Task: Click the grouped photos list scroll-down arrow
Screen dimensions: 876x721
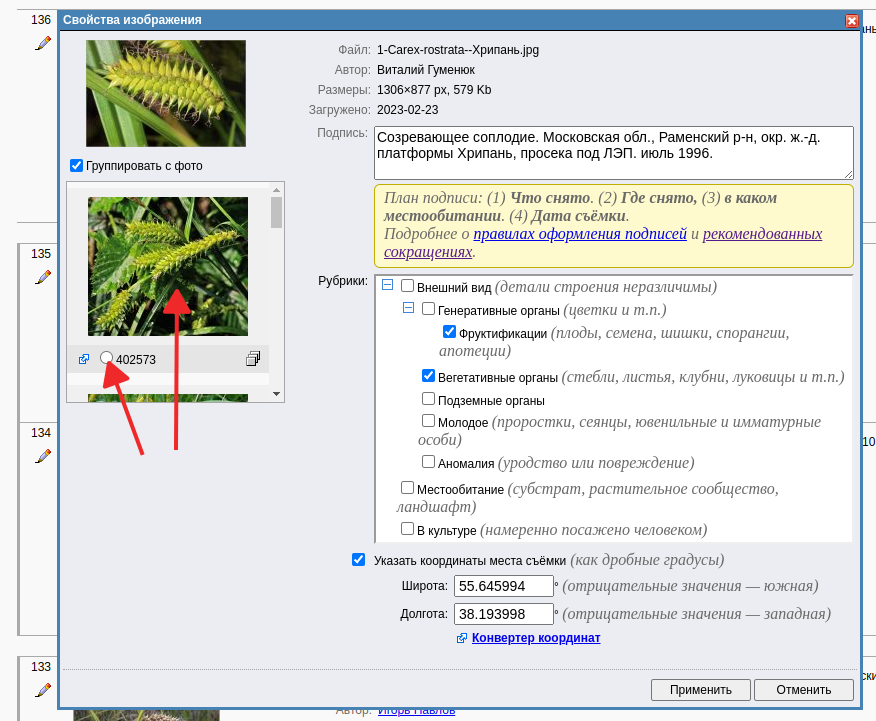Action: coord(277,395)
